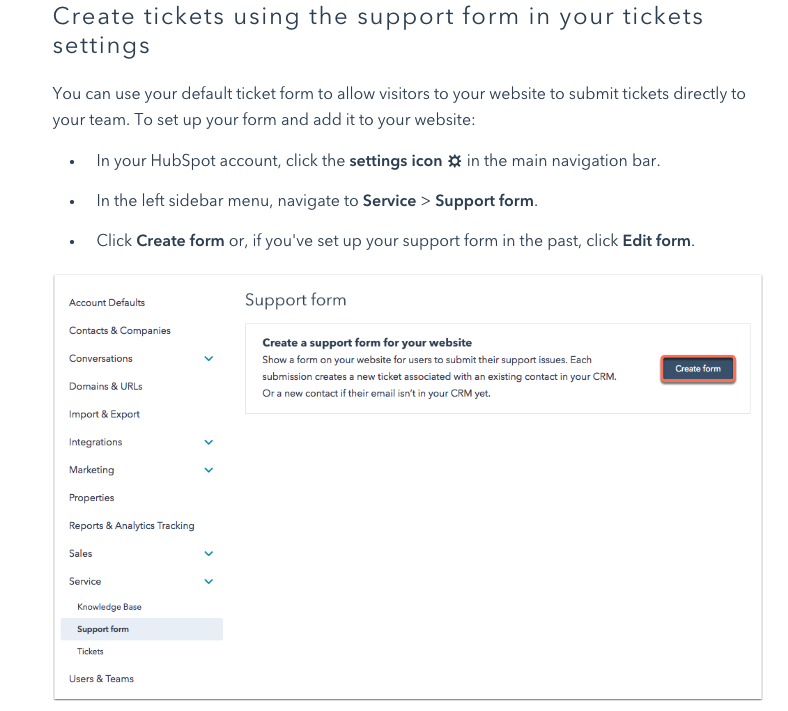Expand the Marketing chevron
The width and height of the screenshot is (788, 711).
pyautogui.click(x=208, y=470)
